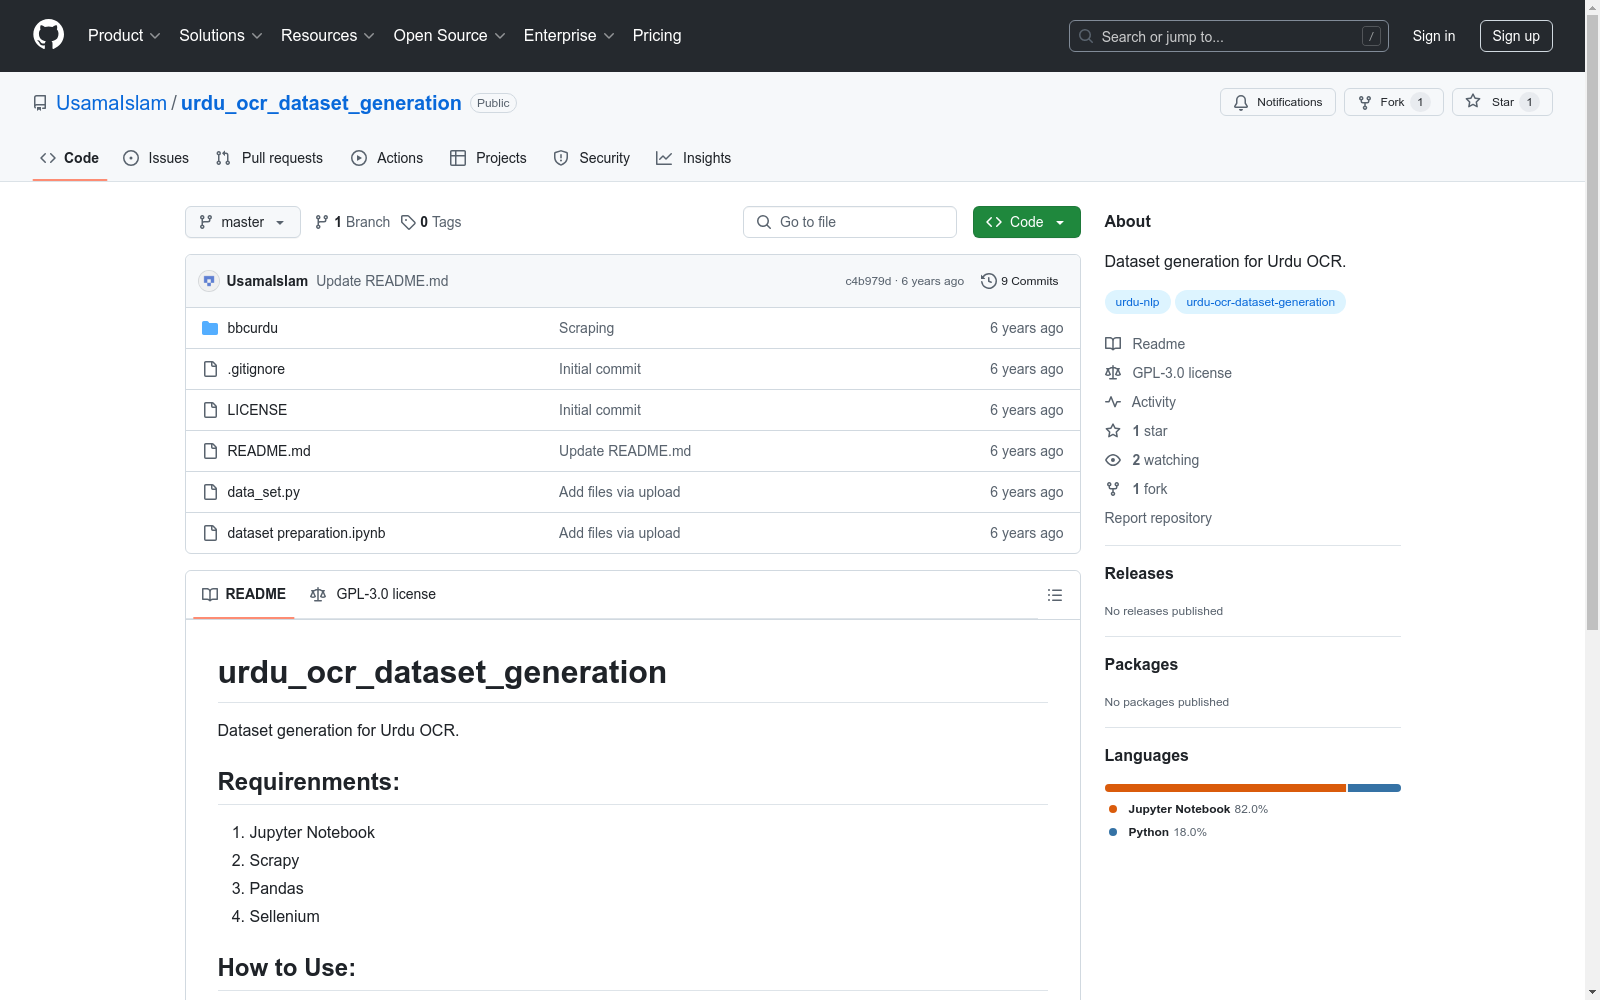Click the pulse icon beside Activity
The height and width of the screenshot is (1000, 1600).
tap(1113, 402)
